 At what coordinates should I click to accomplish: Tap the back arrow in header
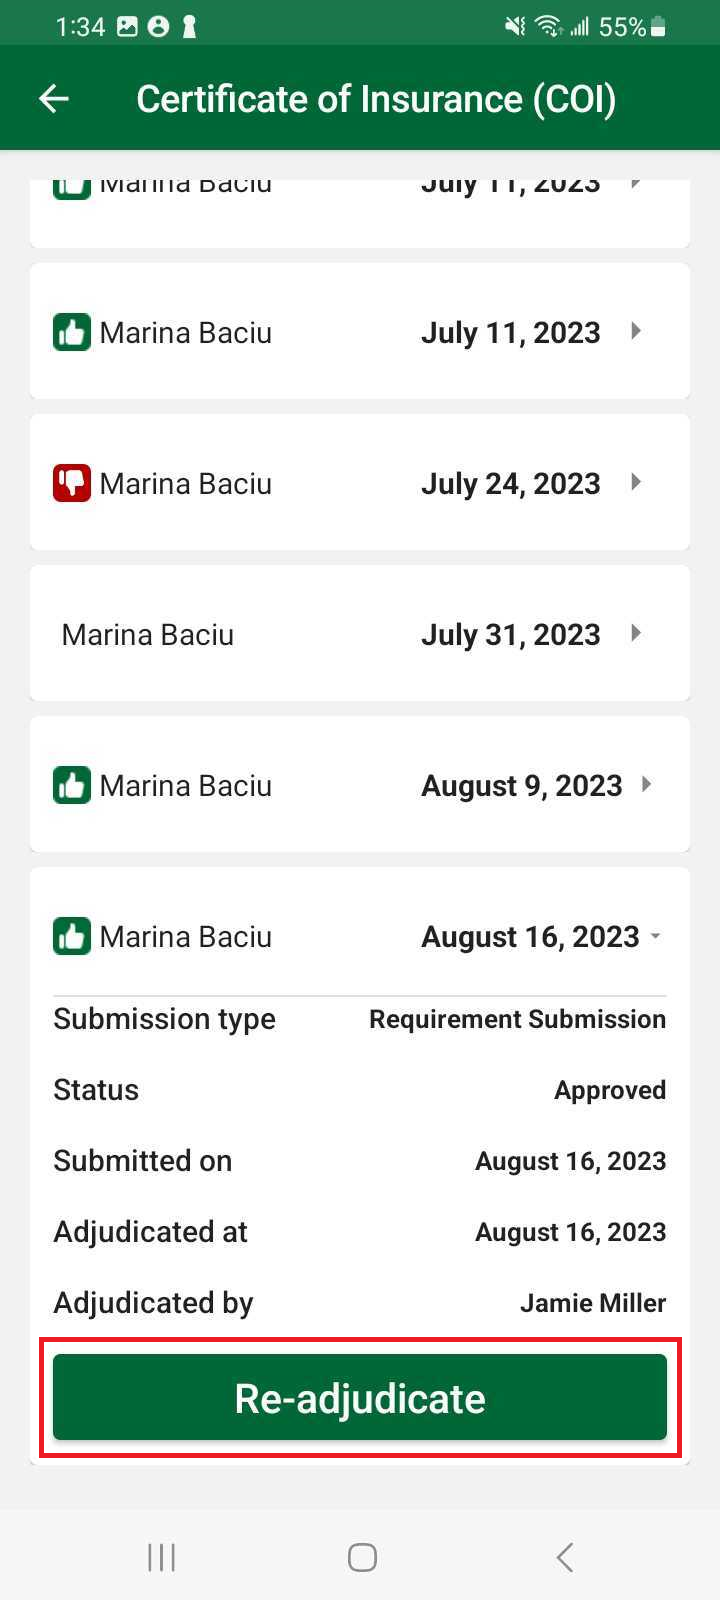point(54,98)
